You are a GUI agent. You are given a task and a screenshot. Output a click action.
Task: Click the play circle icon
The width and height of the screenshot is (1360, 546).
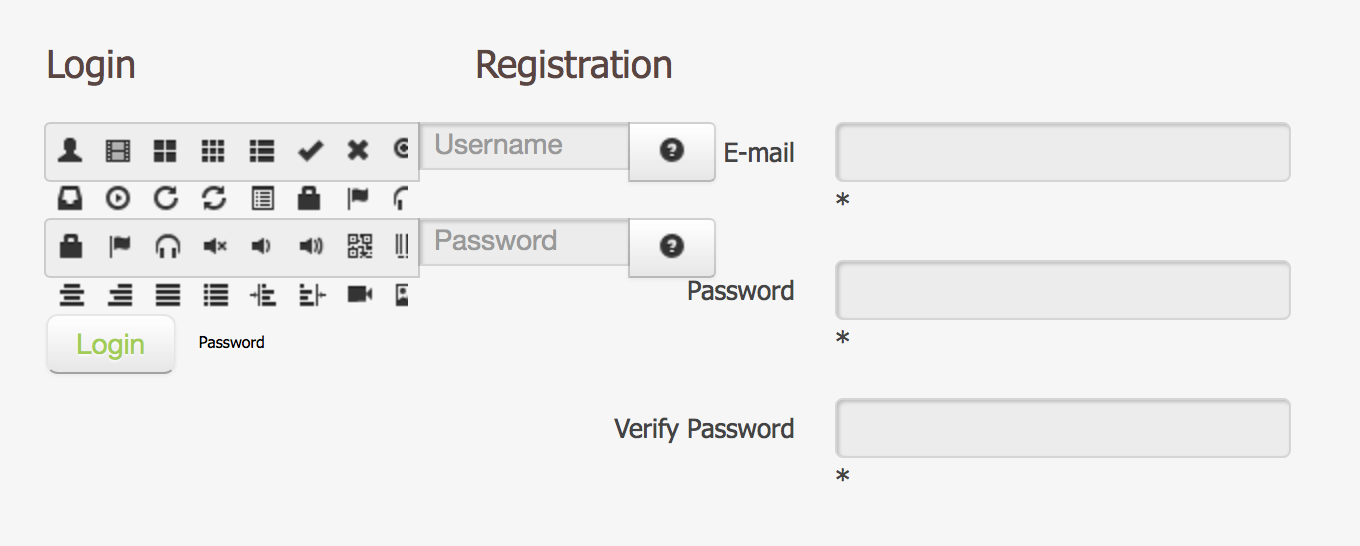point(118,199)
